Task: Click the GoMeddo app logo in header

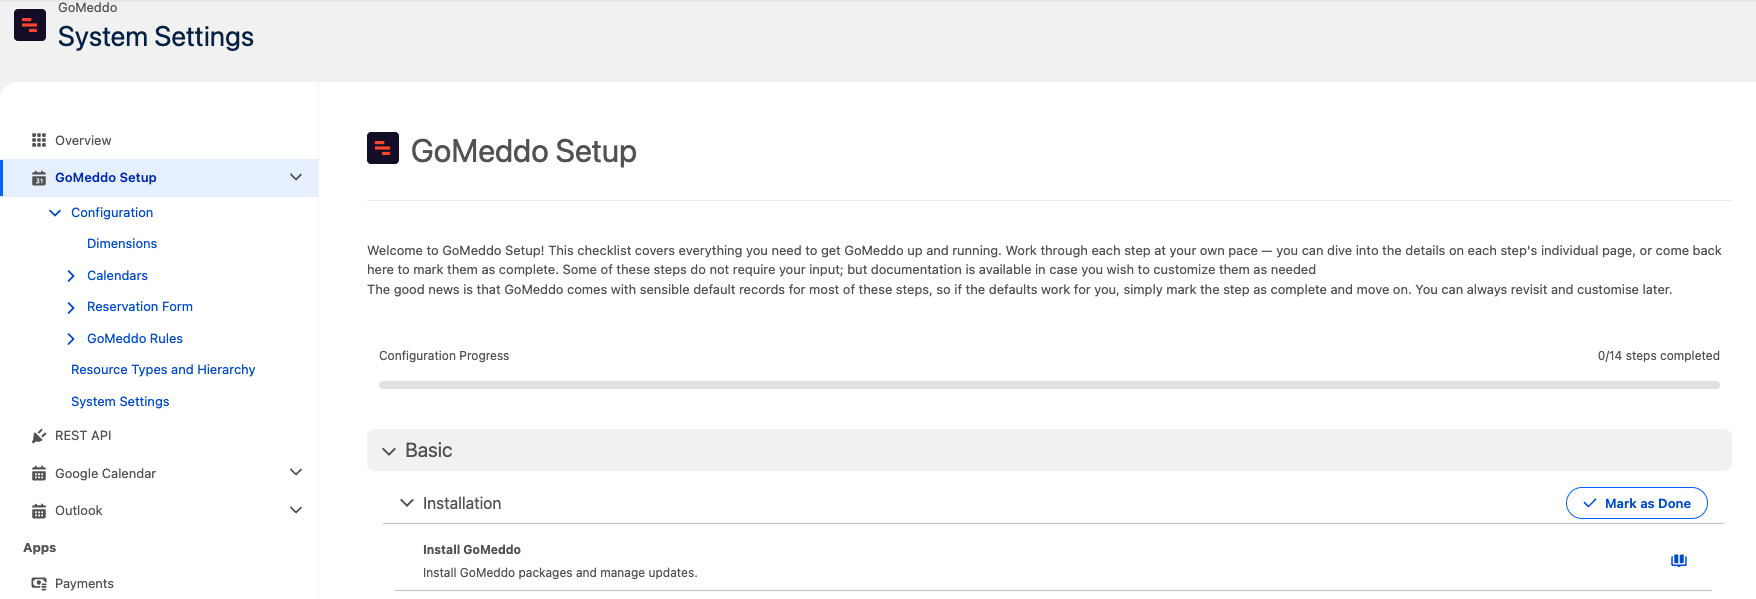Action: [x=30, y=25]
